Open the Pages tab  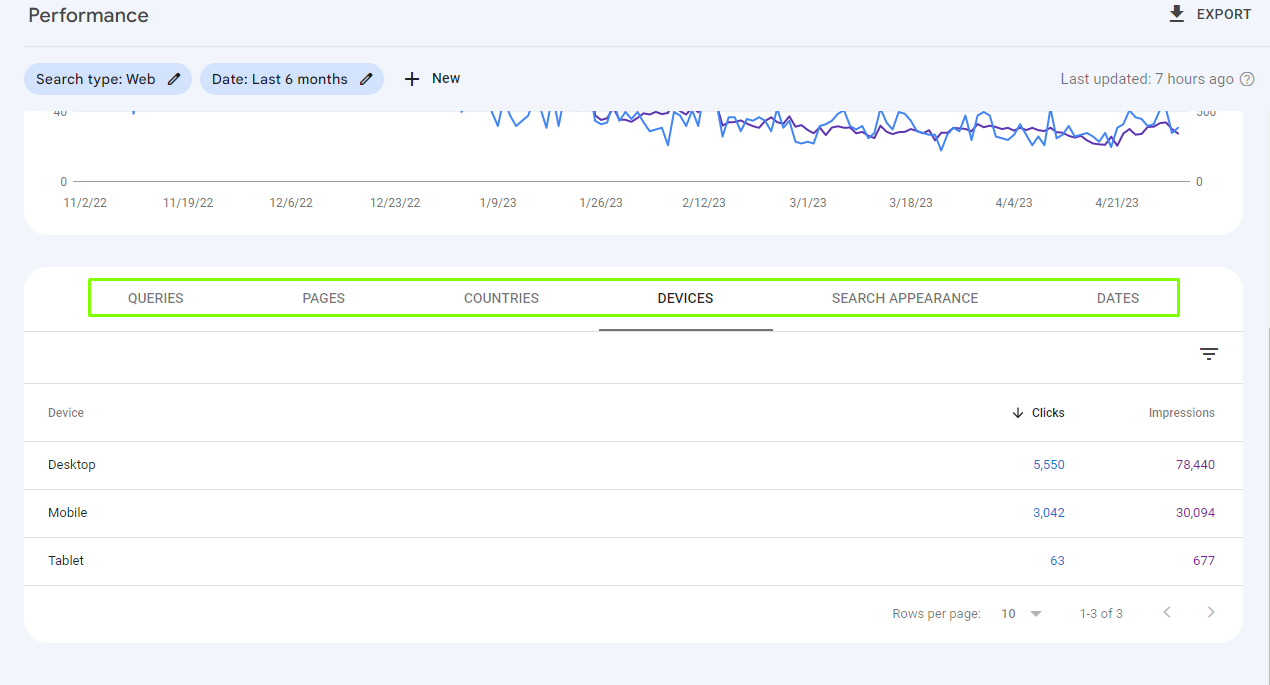pyautogui.click(x=324, y=298)
